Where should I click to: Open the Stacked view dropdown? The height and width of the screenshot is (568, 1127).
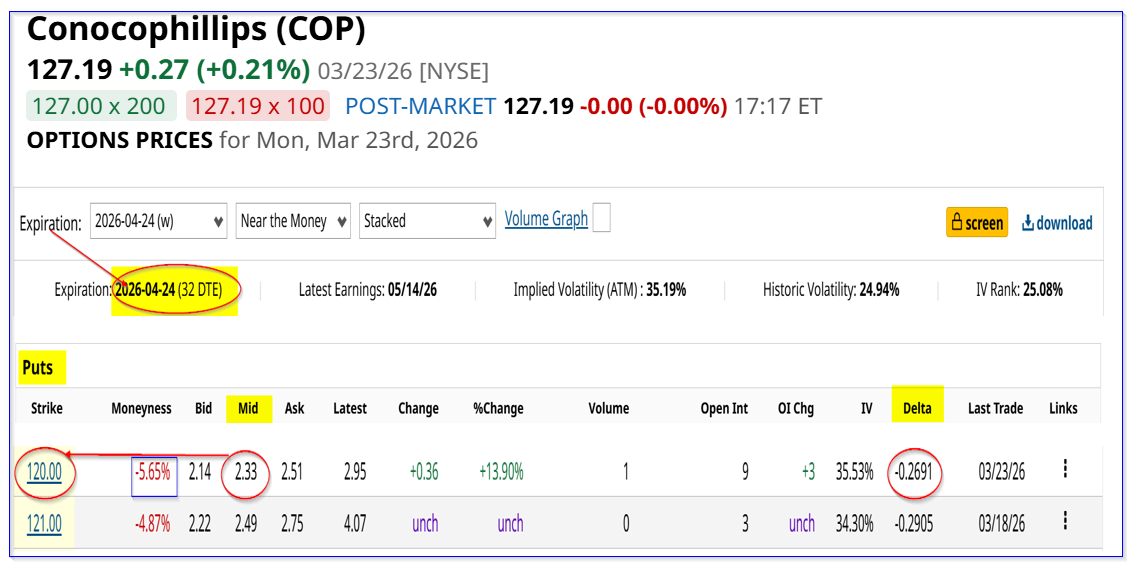pos(428,221)
